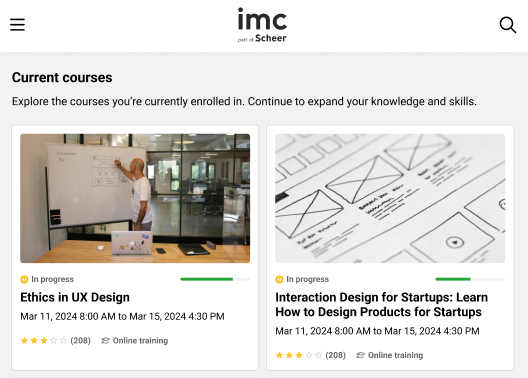The width and height of the screenshot is (528, 378).
Task: Click the star rating on Ethics in UX Design
Action: tap(44, 341)
